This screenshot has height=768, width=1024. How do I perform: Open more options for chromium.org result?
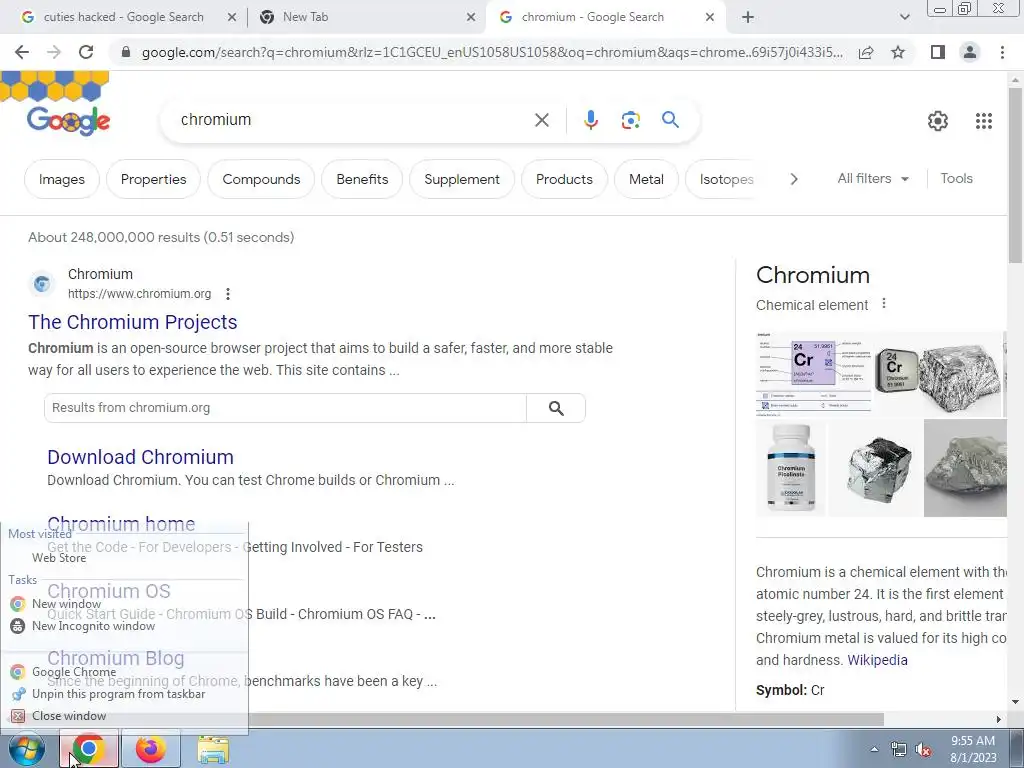pyautogui.click(x=228, y=294)
